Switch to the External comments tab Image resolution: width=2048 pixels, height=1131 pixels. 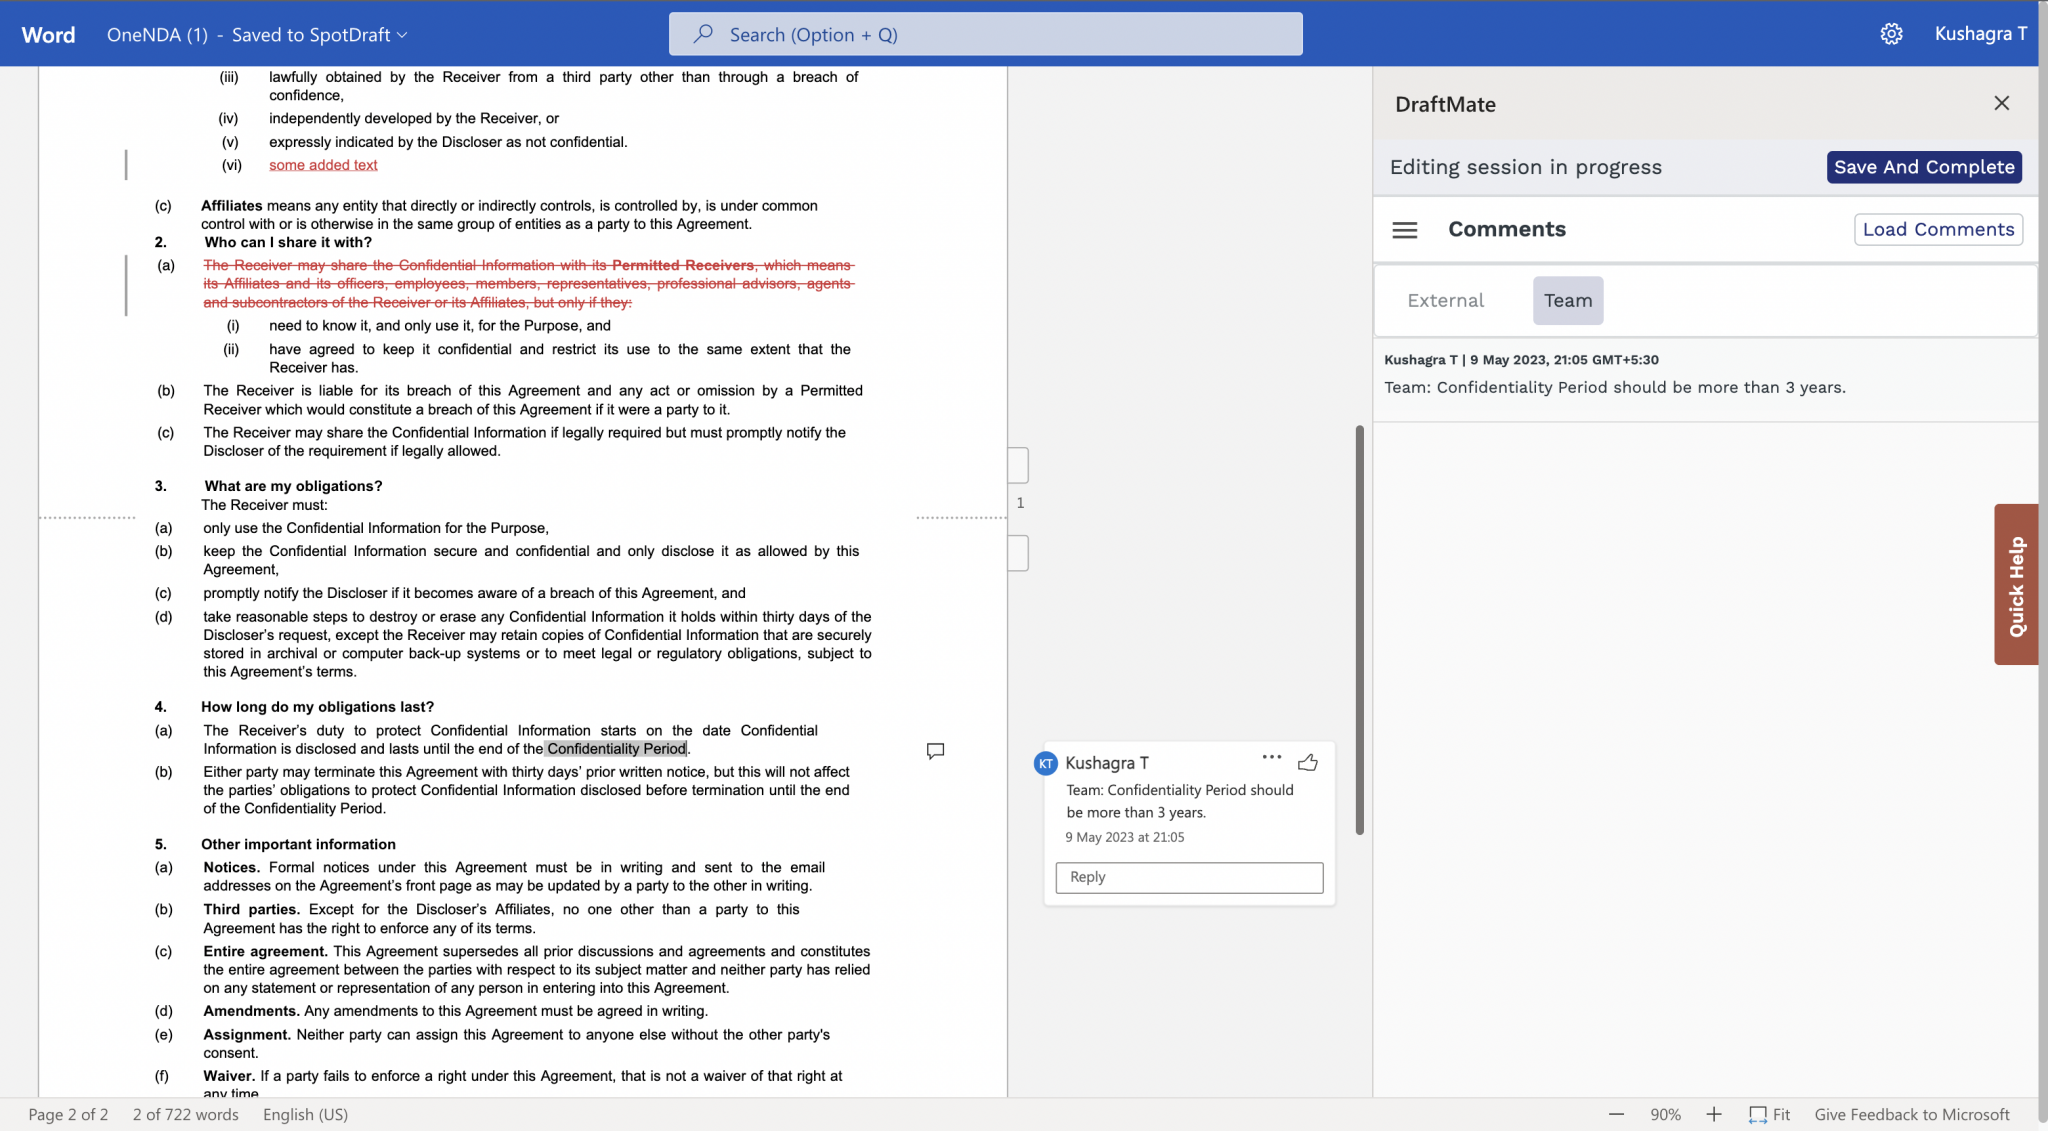[x=1444, y=300]
